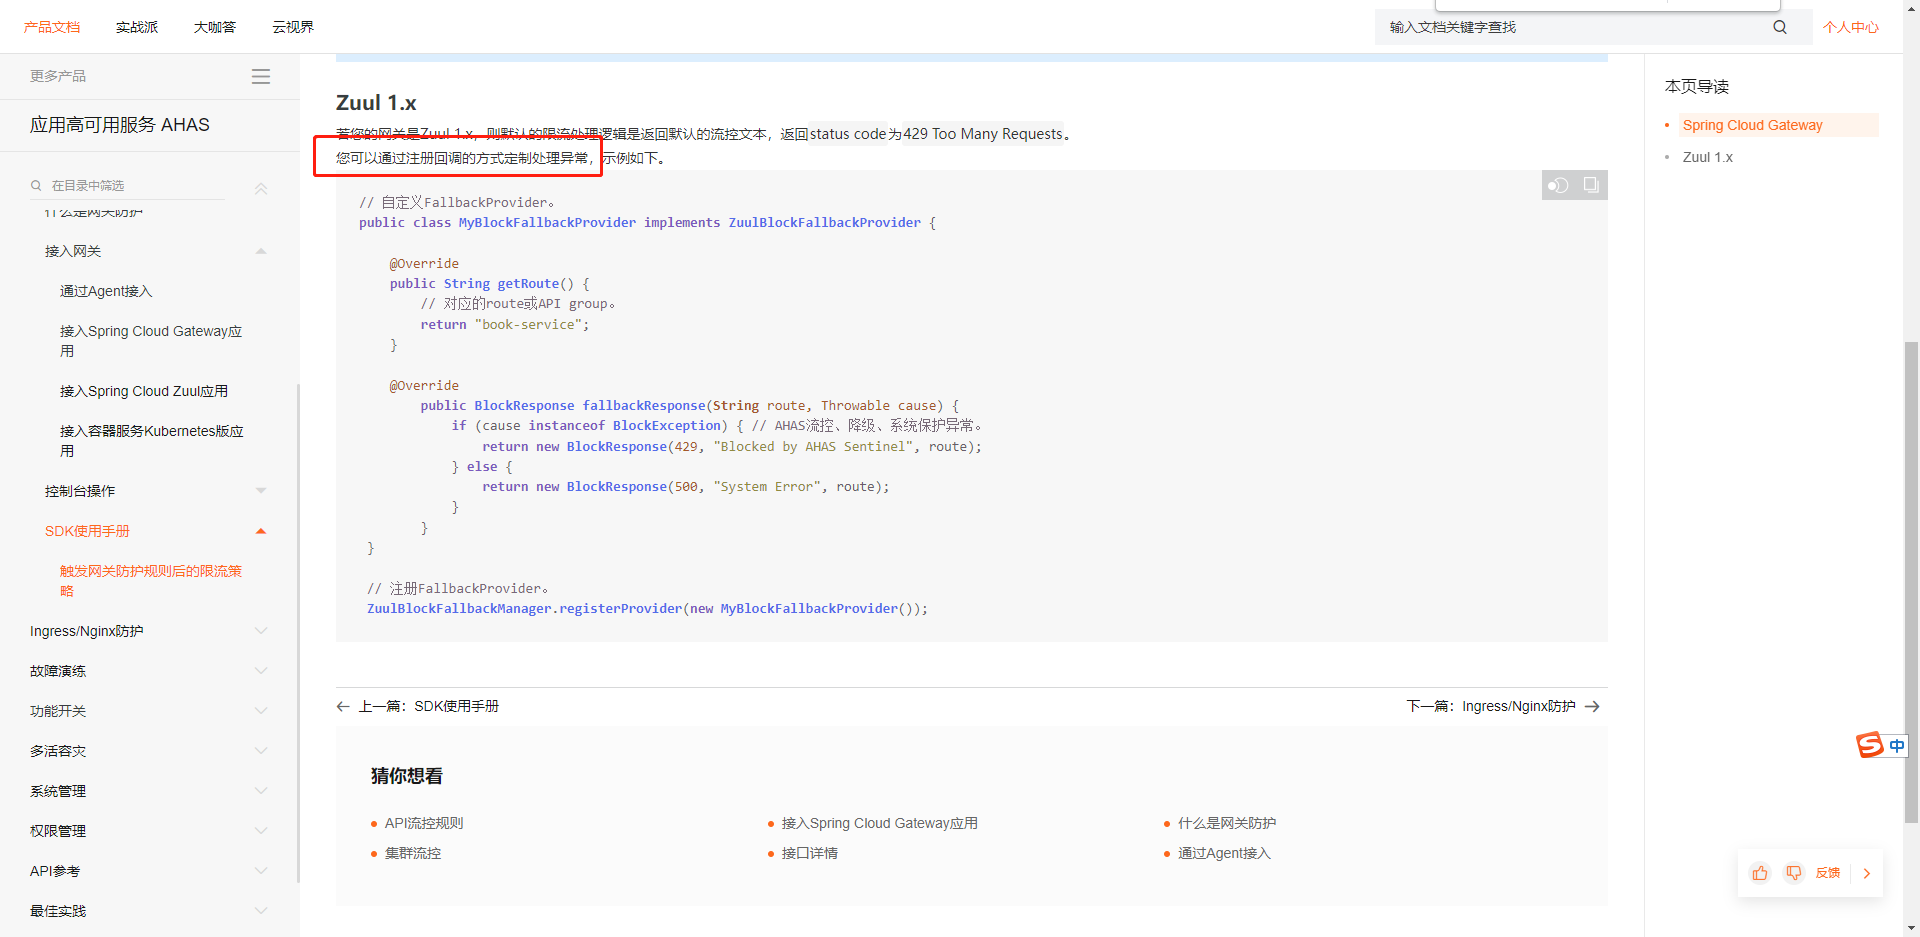Open 接入Spring Cloud Zuul应用 in sidebar

144,391
